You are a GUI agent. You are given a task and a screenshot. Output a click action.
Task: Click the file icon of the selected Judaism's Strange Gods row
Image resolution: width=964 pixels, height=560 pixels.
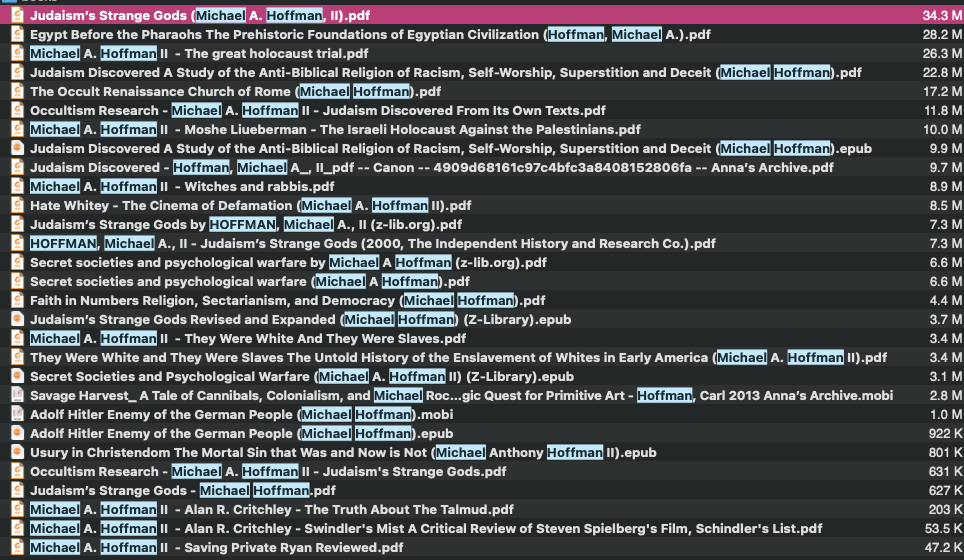18,15
